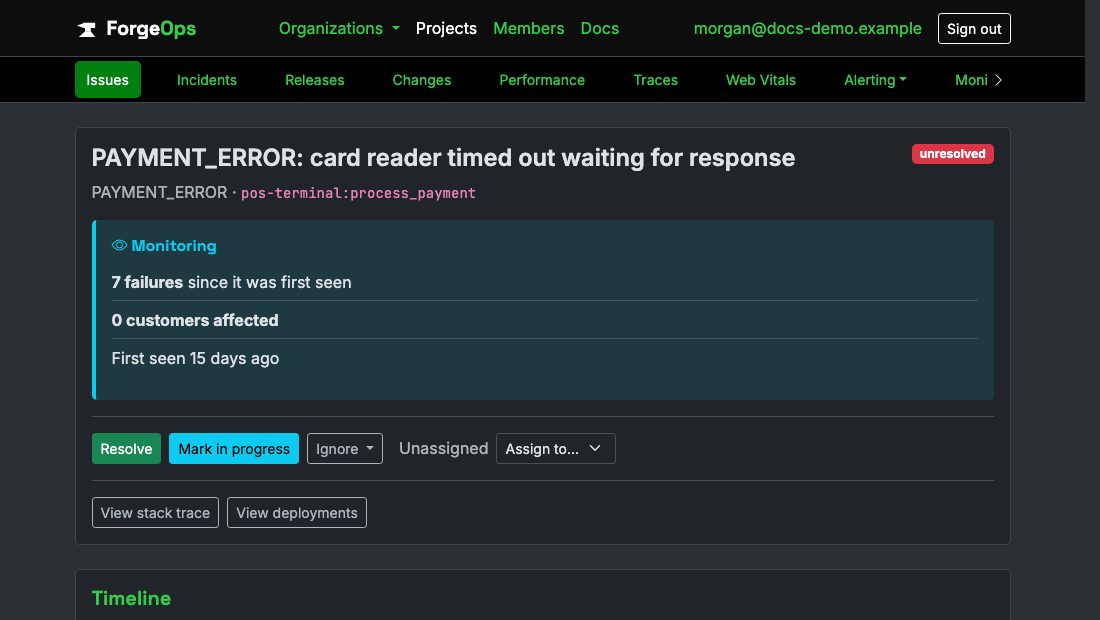Click the Monitoring eye icon
The height and width of the screenshot is (620, 1100).
119,245
